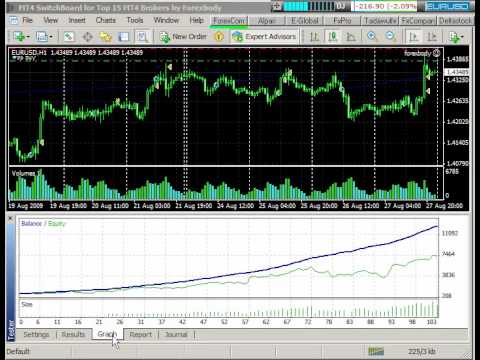Switch chart to Bar Chart mode

point(314,37)
